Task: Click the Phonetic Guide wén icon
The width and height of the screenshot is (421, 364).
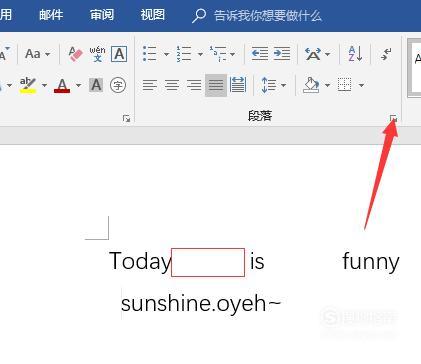Action: click(97, 54)
